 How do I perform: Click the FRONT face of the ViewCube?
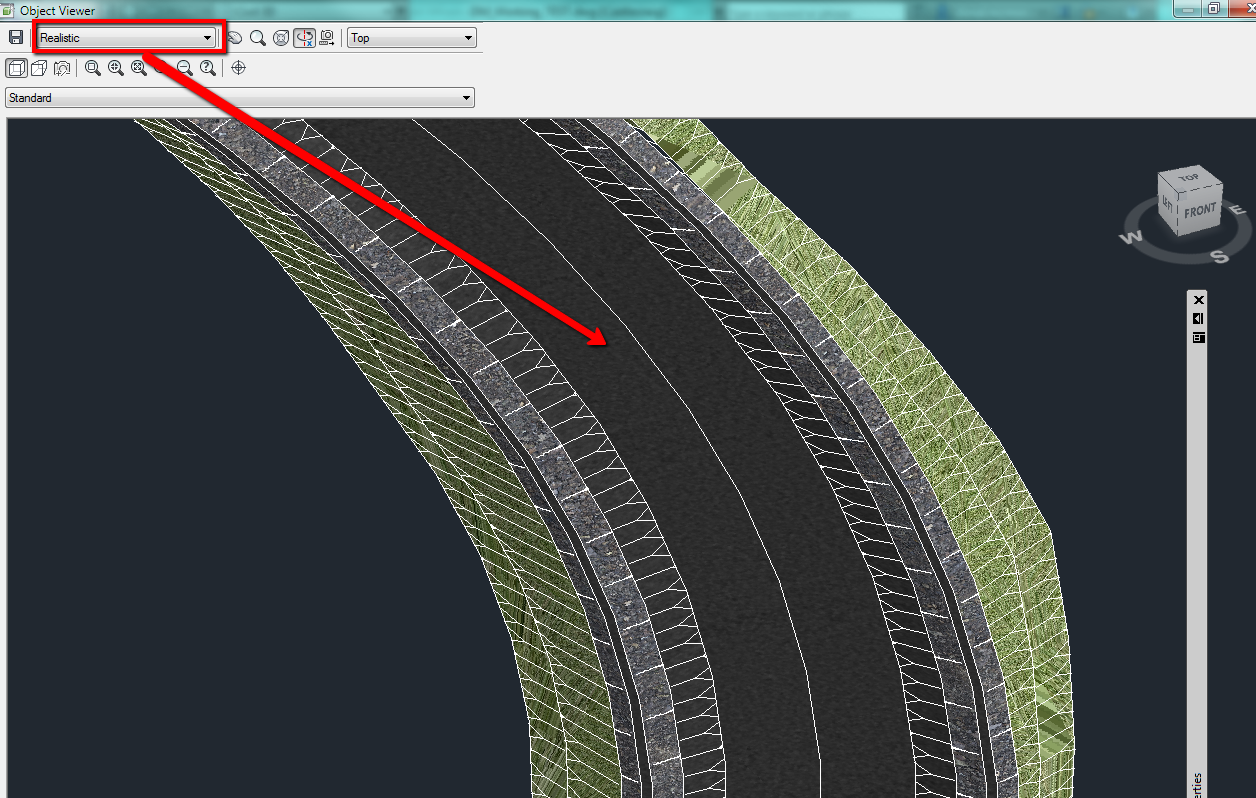1201,211
